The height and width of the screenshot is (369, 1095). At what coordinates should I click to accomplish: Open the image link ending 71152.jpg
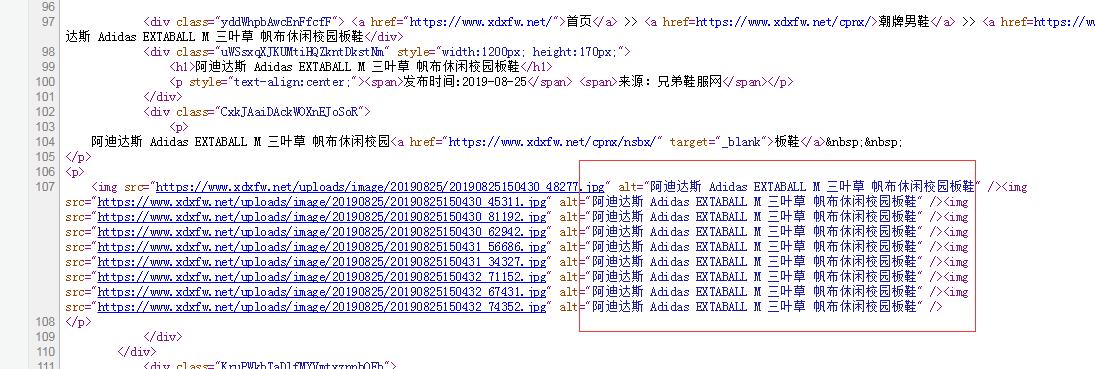coord(322,277)
